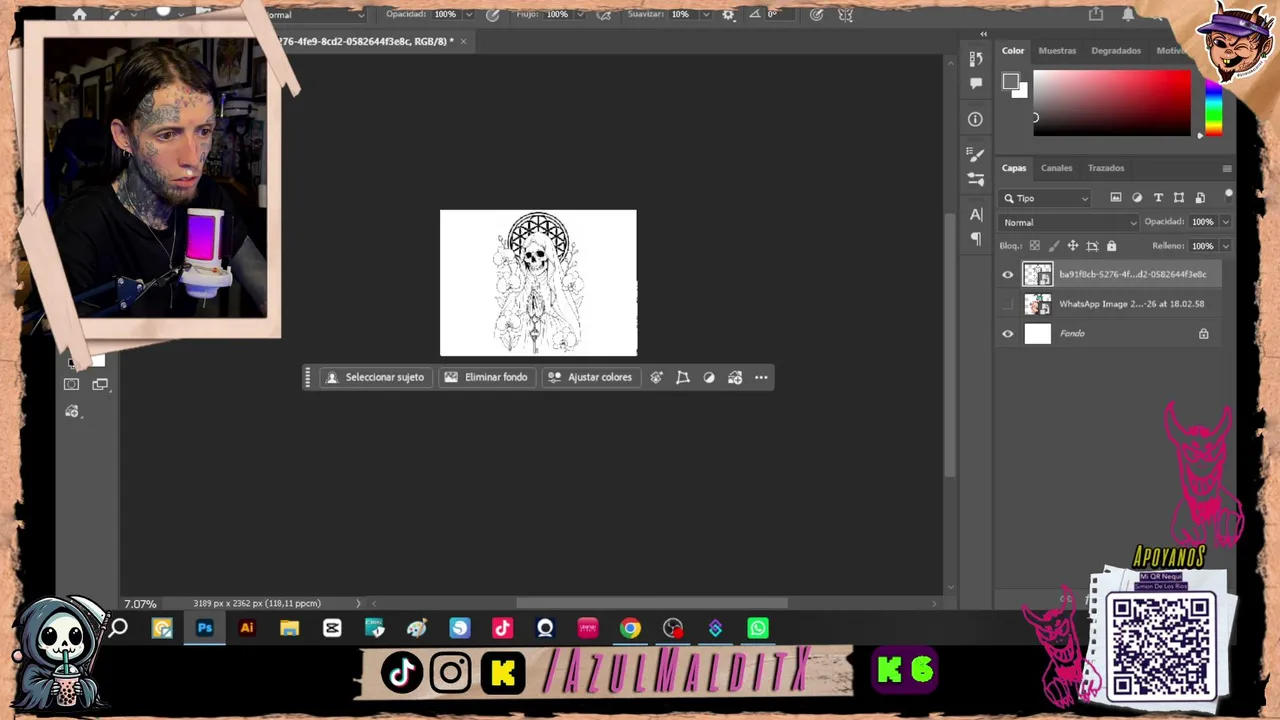Lock artboard nesting icon
This screenshot has height=720, width=1280.
coord(1092,246)
